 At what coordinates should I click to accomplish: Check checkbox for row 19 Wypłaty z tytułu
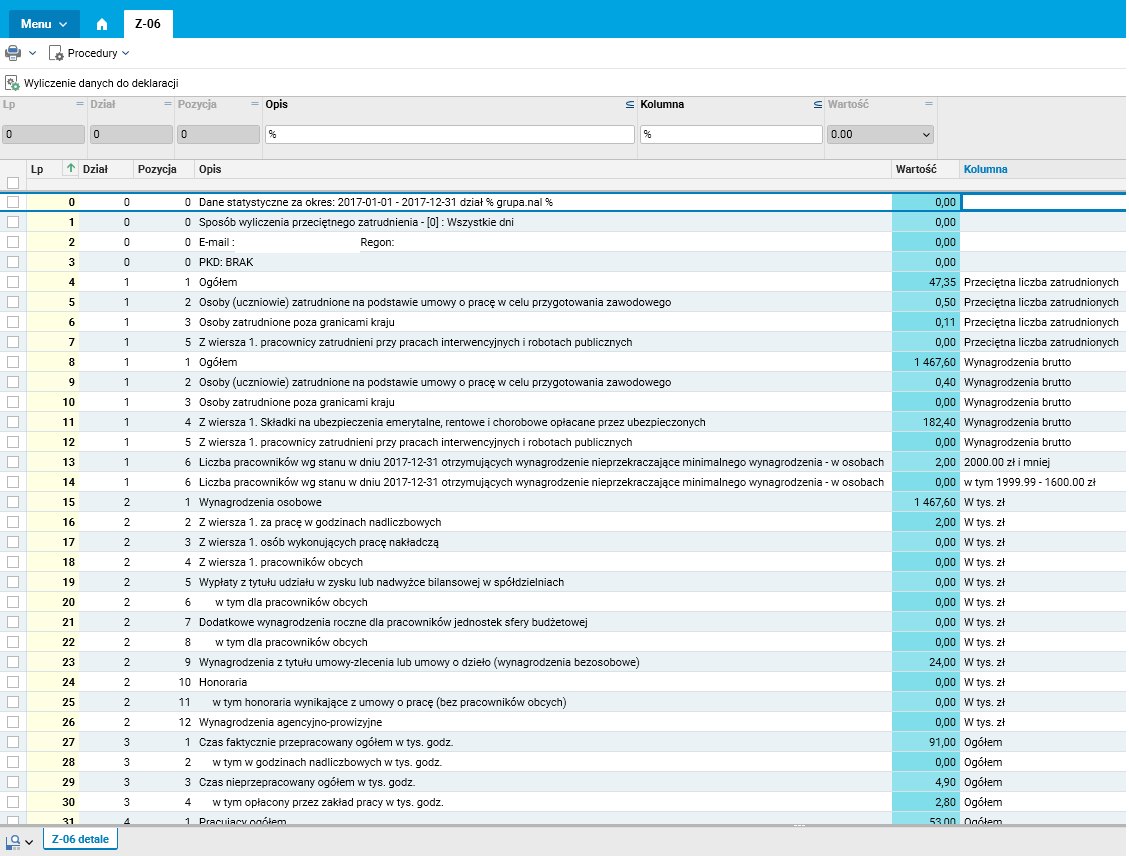(13, 582)
